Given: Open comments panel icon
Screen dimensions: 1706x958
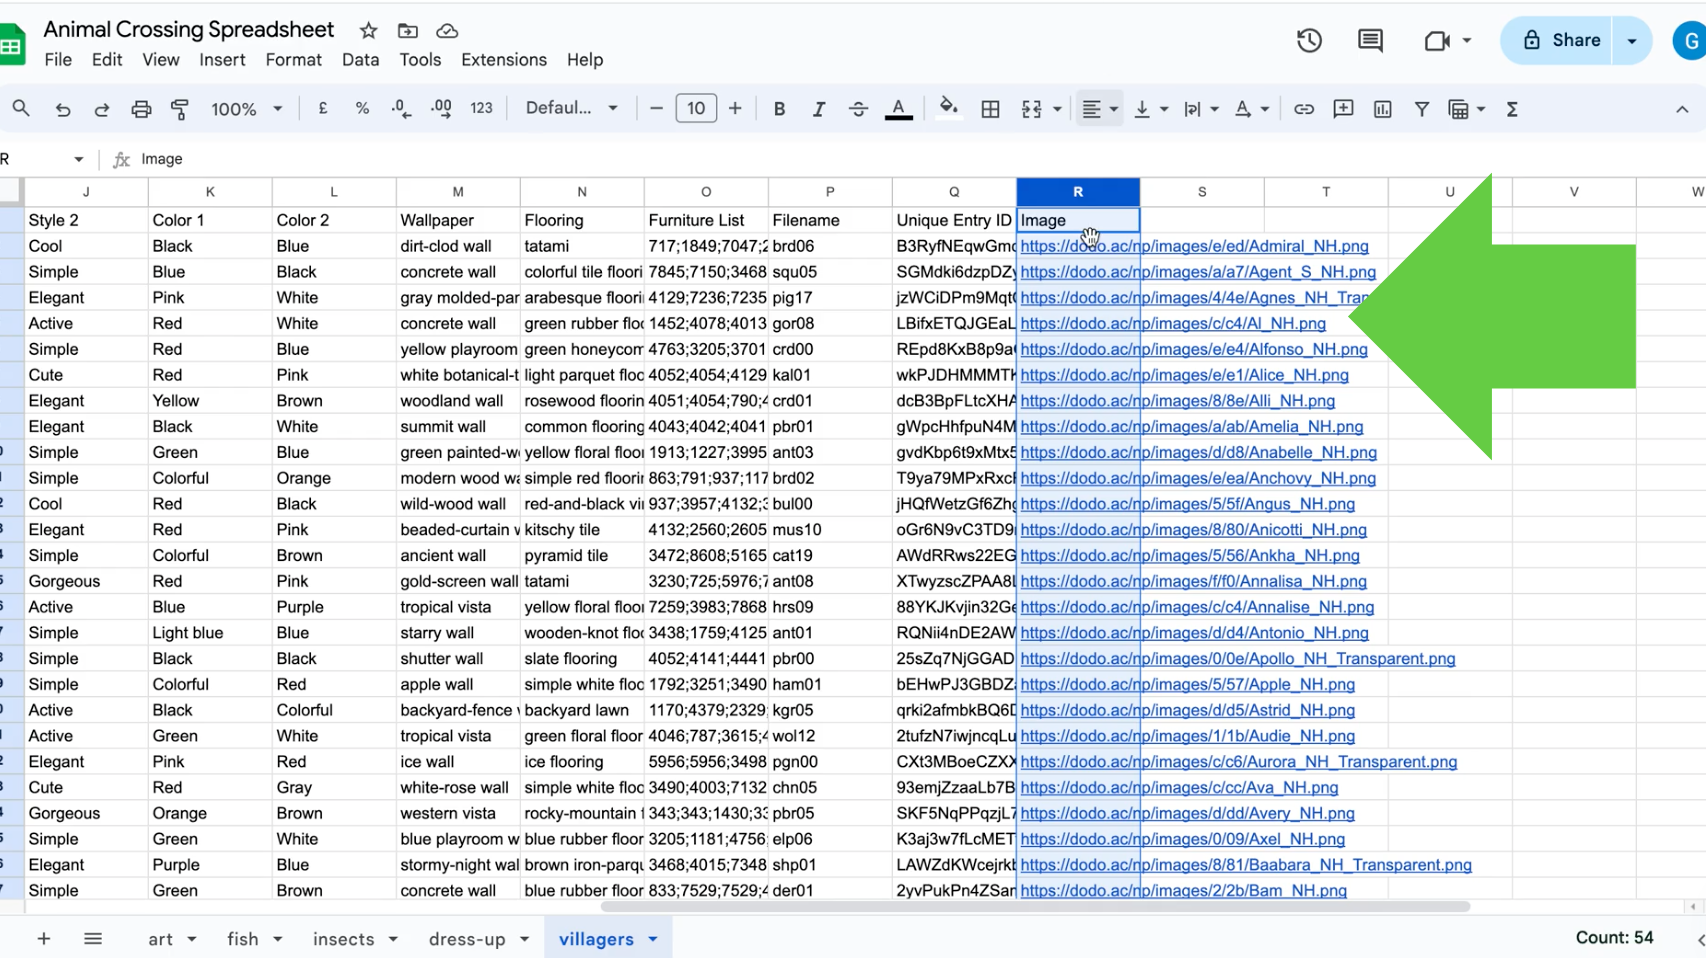Looking at the screenshot, I should point(1370,41).
